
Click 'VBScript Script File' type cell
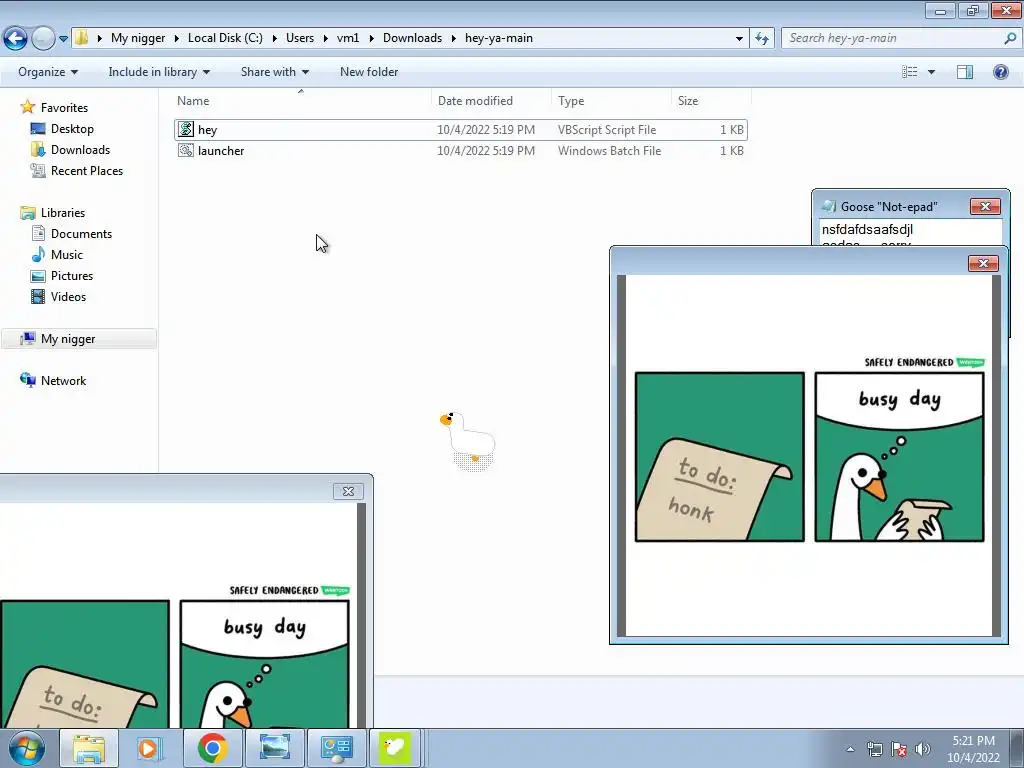click(x=607, y=130)
